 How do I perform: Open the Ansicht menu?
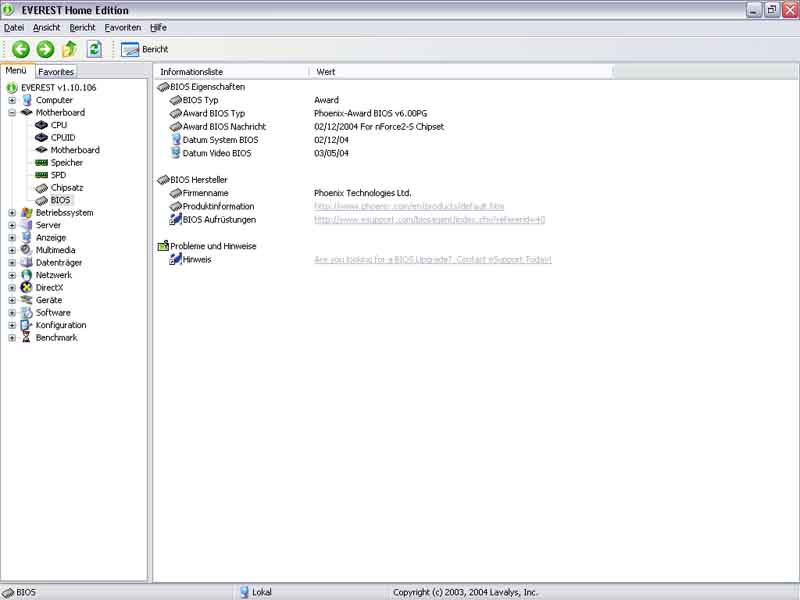(x=46, y=28)
